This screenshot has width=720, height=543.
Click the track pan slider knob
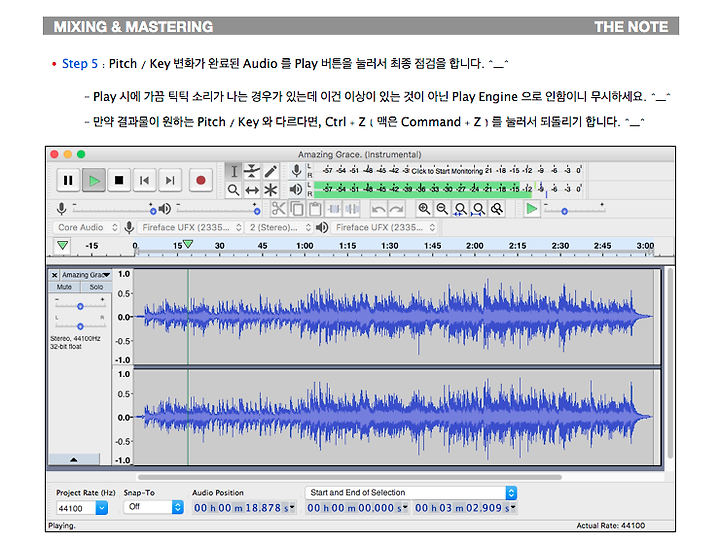point(80,326)
